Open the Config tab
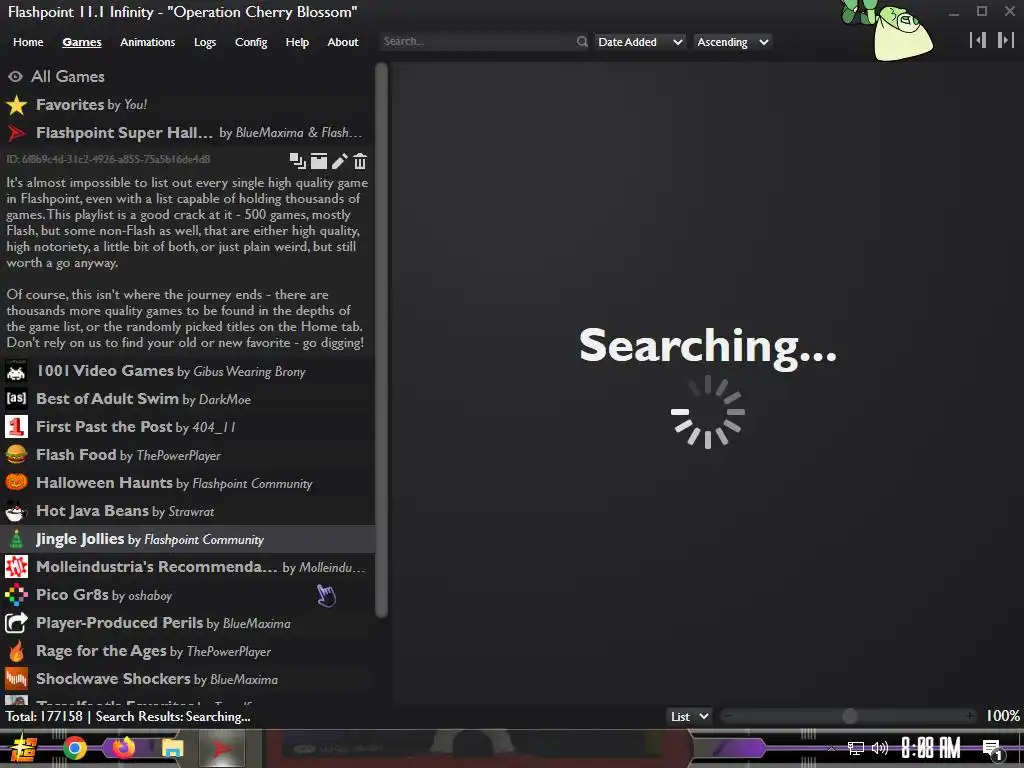Image resolution: width=1024 pixels, height=768 pixels. (x=251, y=42)
